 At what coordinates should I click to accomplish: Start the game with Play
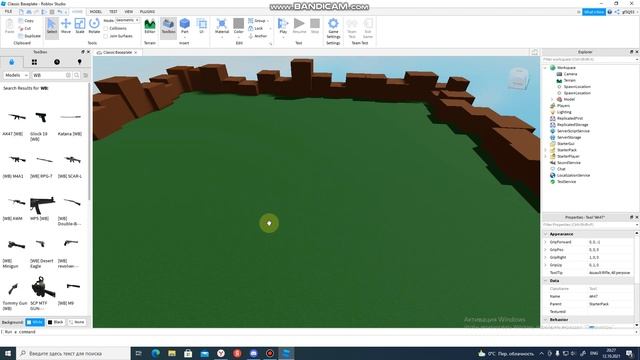coord(283,28)
